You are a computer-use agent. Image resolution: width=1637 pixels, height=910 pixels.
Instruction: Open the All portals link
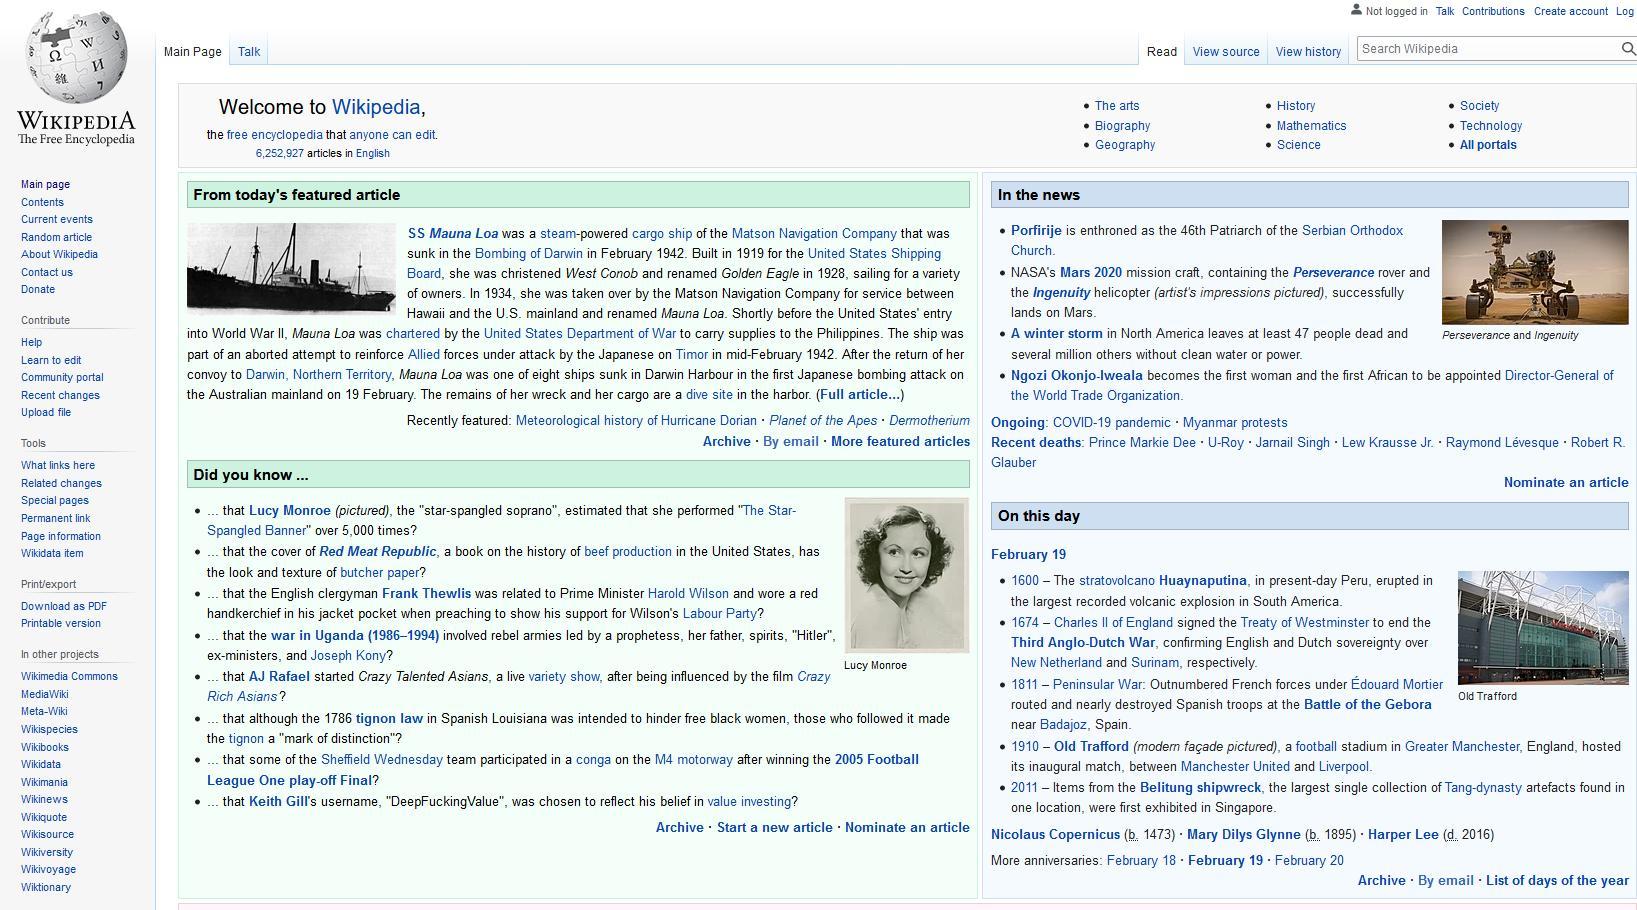[1487, 145]
